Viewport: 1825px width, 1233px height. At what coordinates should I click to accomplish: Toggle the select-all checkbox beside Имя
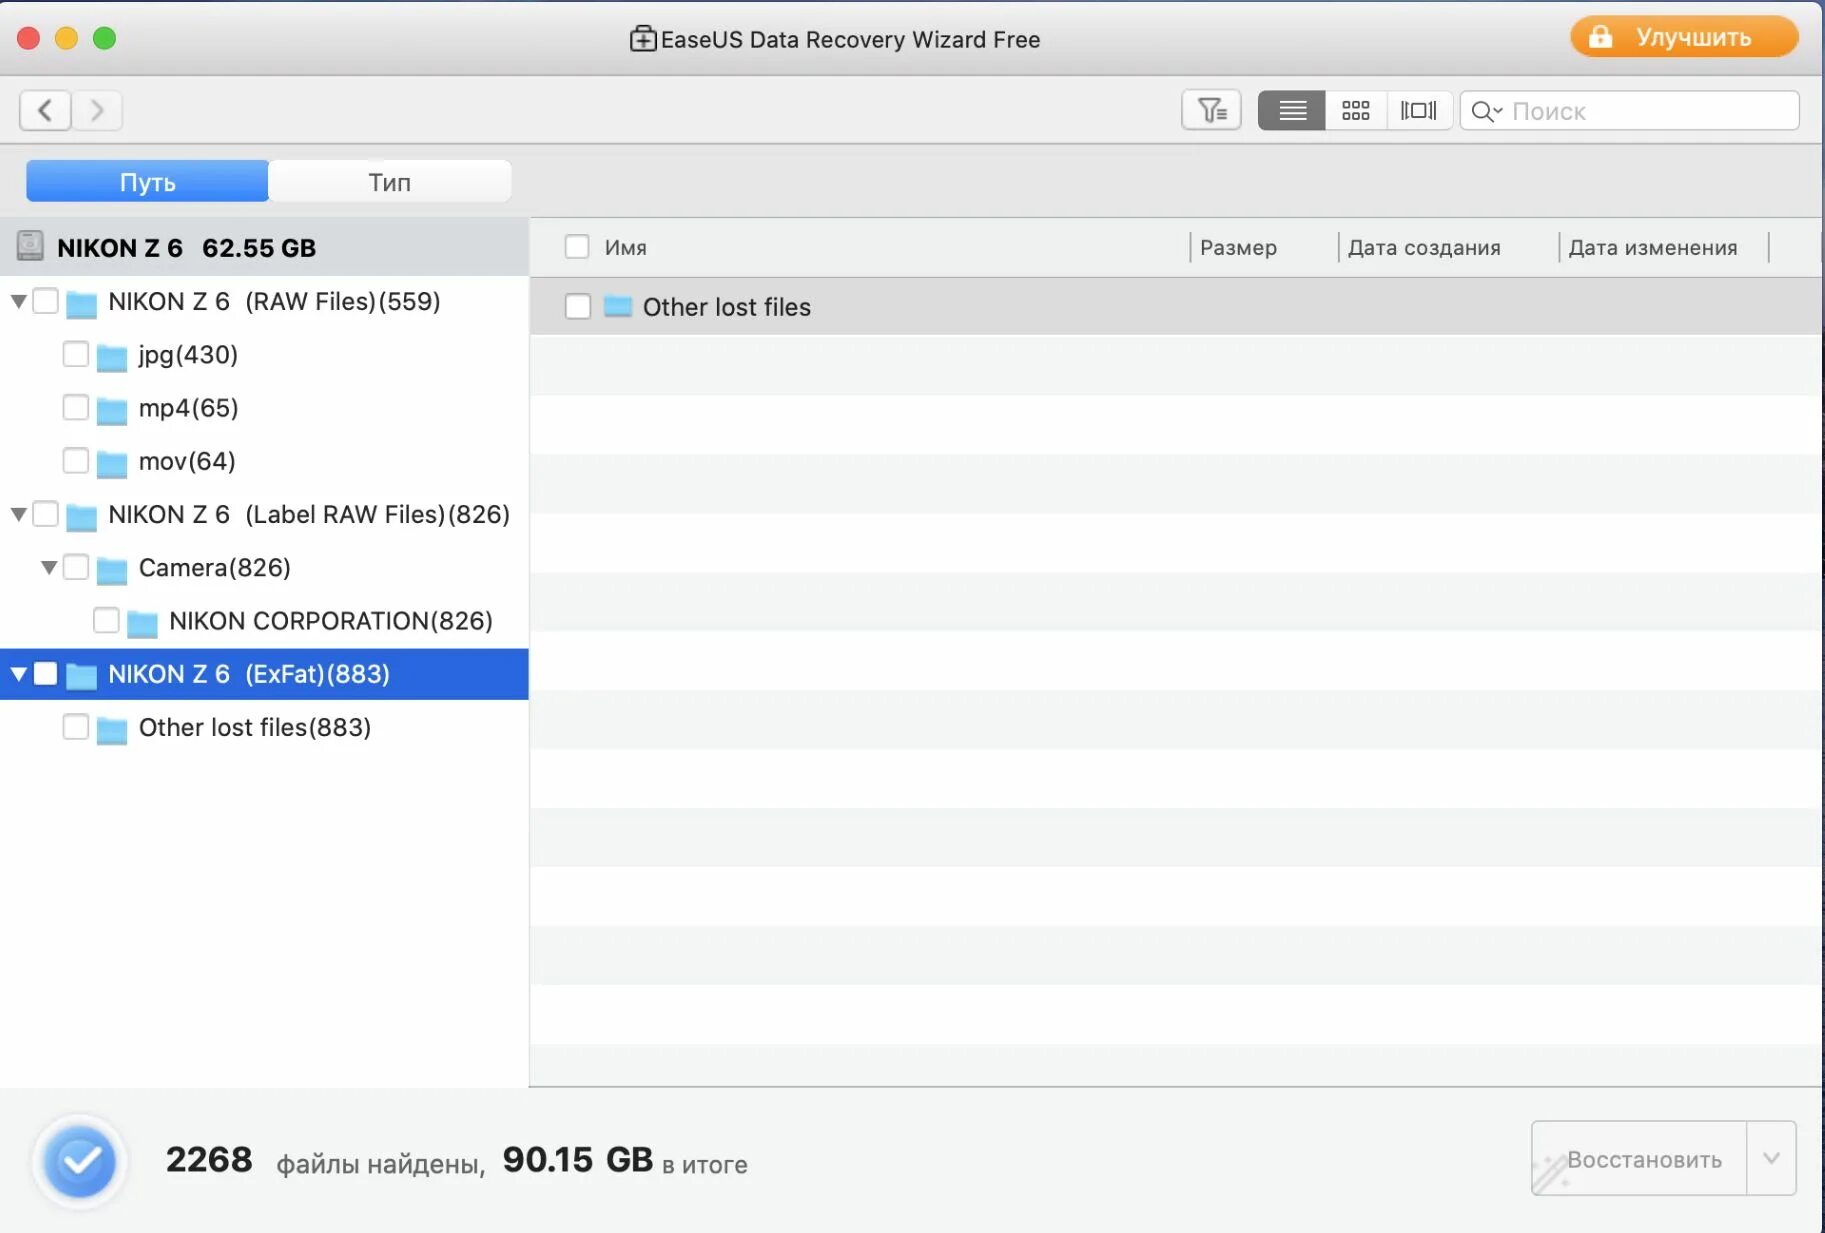(x=577, y=246)
